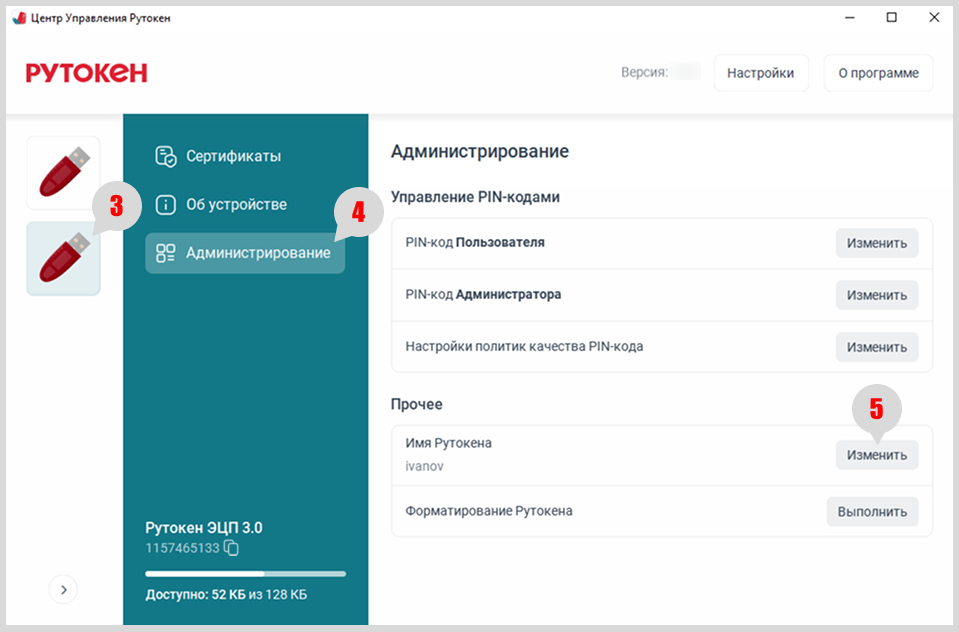Copy the token serial number 1157465133

point(232,548)
